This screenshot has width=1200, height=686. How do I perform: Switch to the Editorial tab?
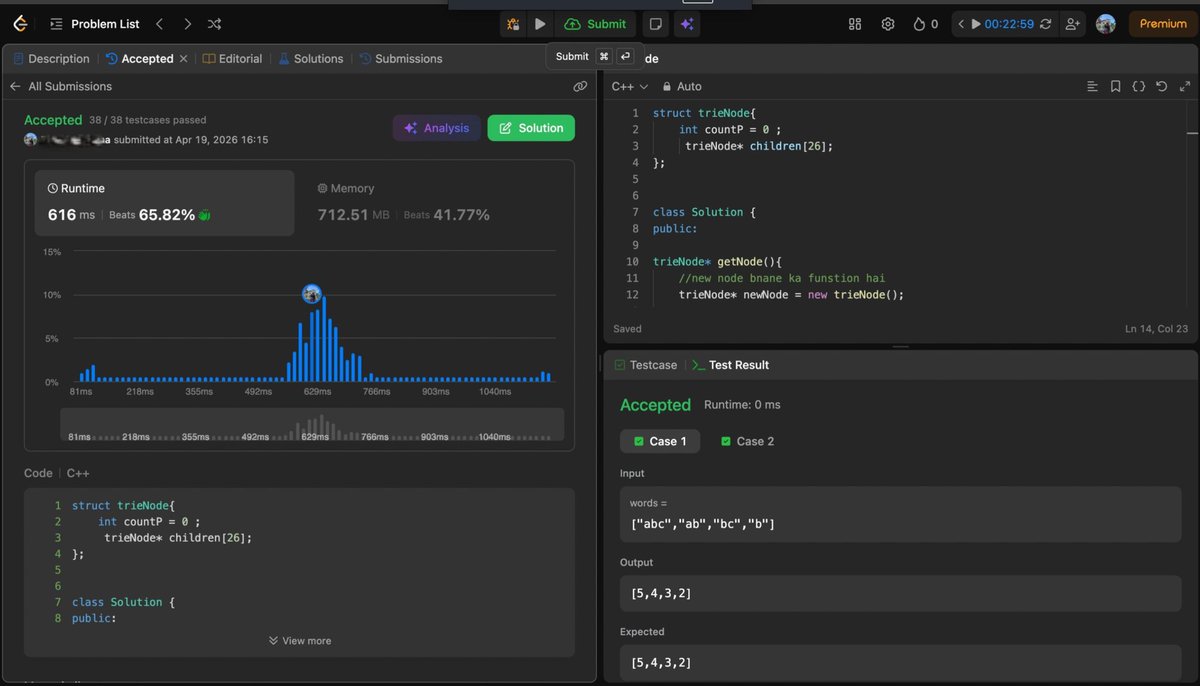[233, 59]
